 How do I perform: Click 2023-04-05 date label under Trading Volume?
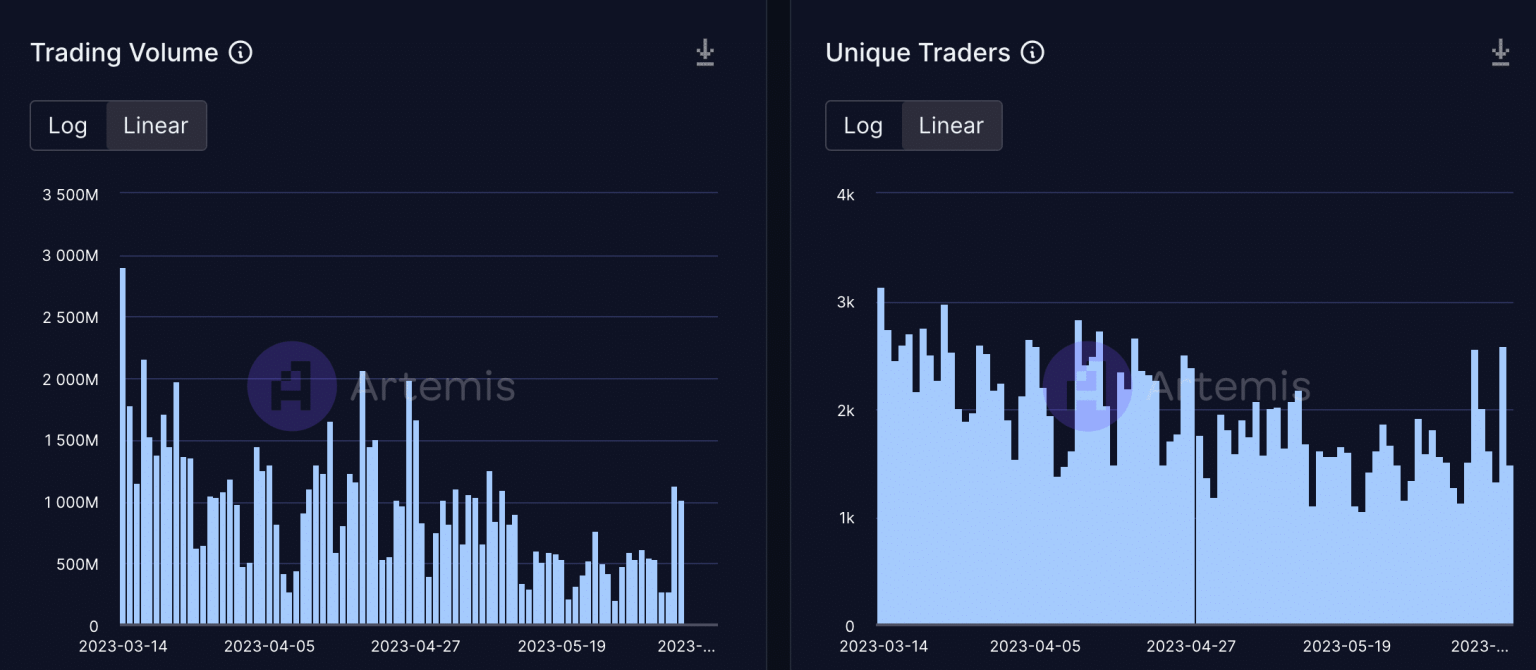[x=269, y=646]
